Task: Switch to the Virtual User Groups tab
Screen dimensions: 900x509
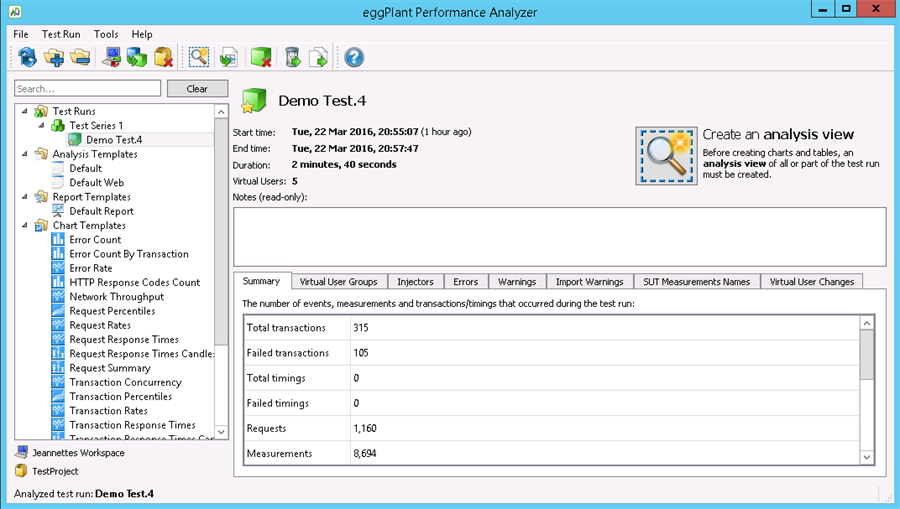Action: (338, 282)
